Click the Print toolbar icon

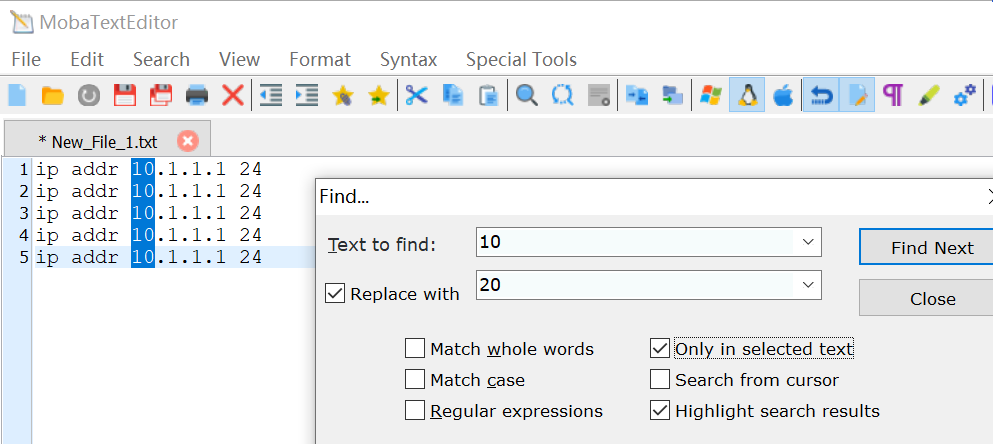197,96
